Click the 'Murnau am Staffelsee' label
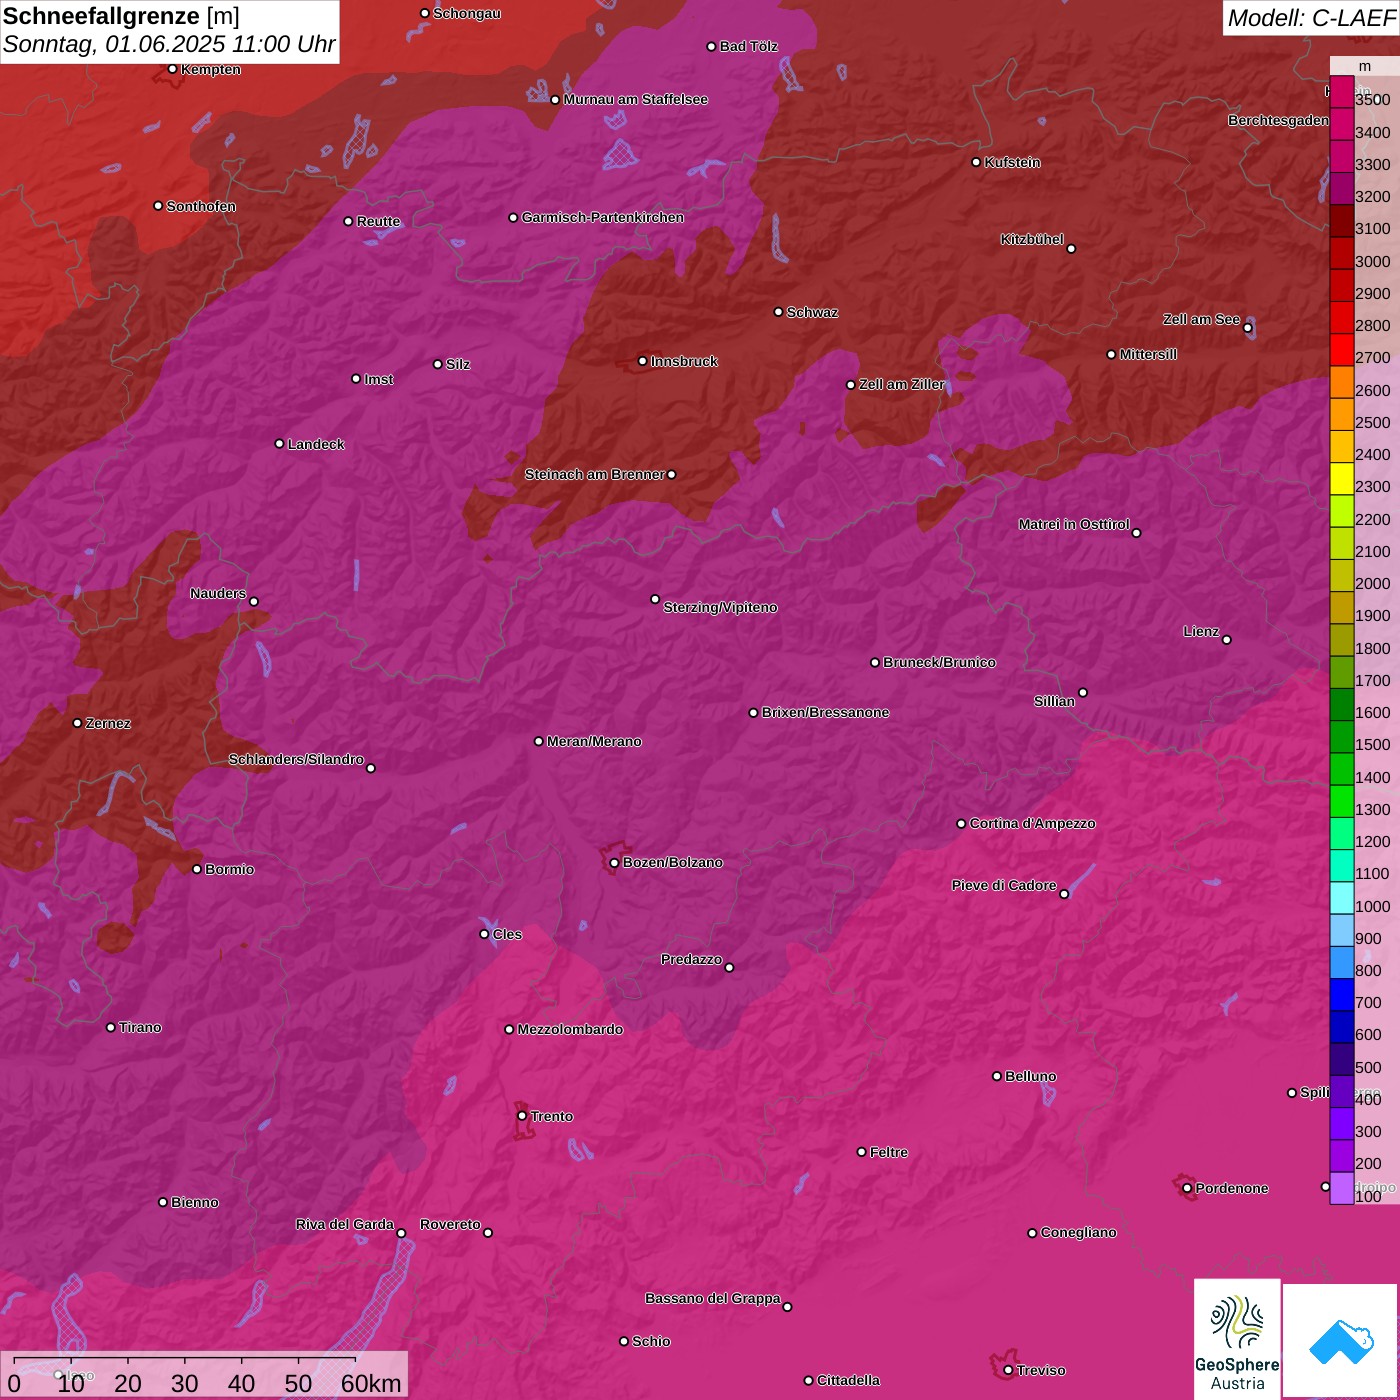Screen dimensions: 1400x1400 click(636, 99)
